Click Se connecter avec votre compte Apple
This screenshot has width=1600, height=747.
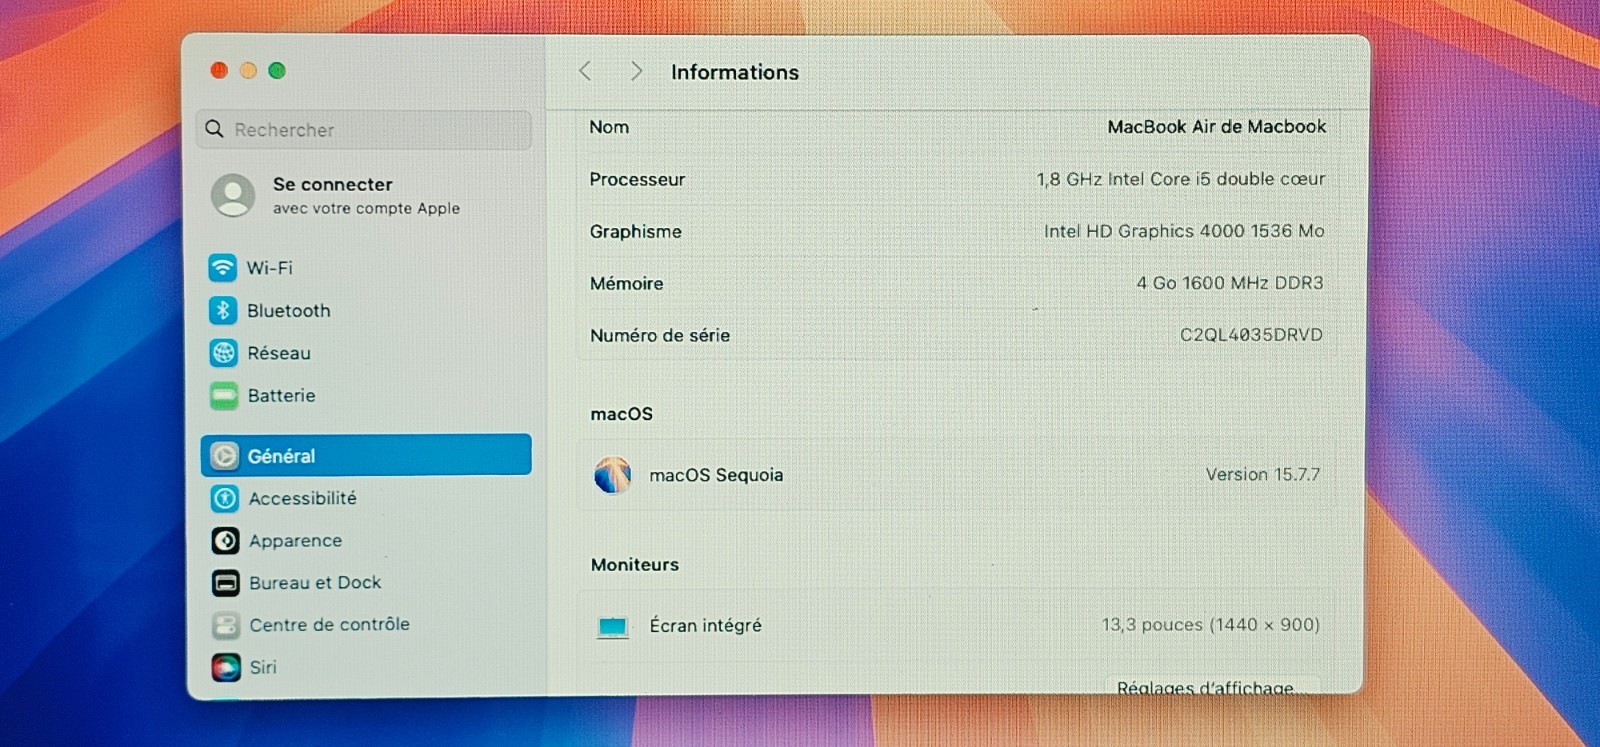[366, 195]
